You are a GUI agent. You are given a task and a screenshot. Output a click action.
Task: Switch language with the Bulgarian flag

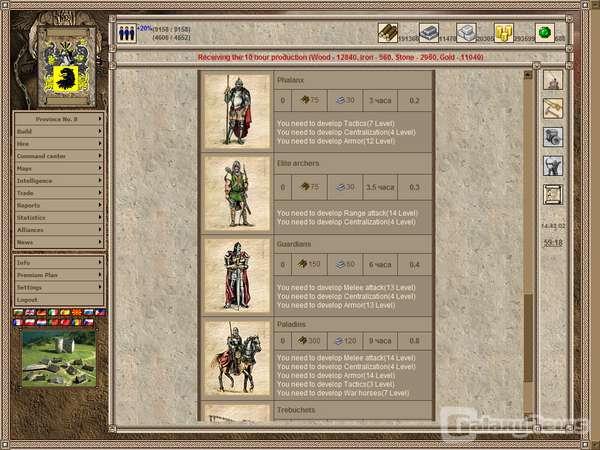[x=18, y=312]
